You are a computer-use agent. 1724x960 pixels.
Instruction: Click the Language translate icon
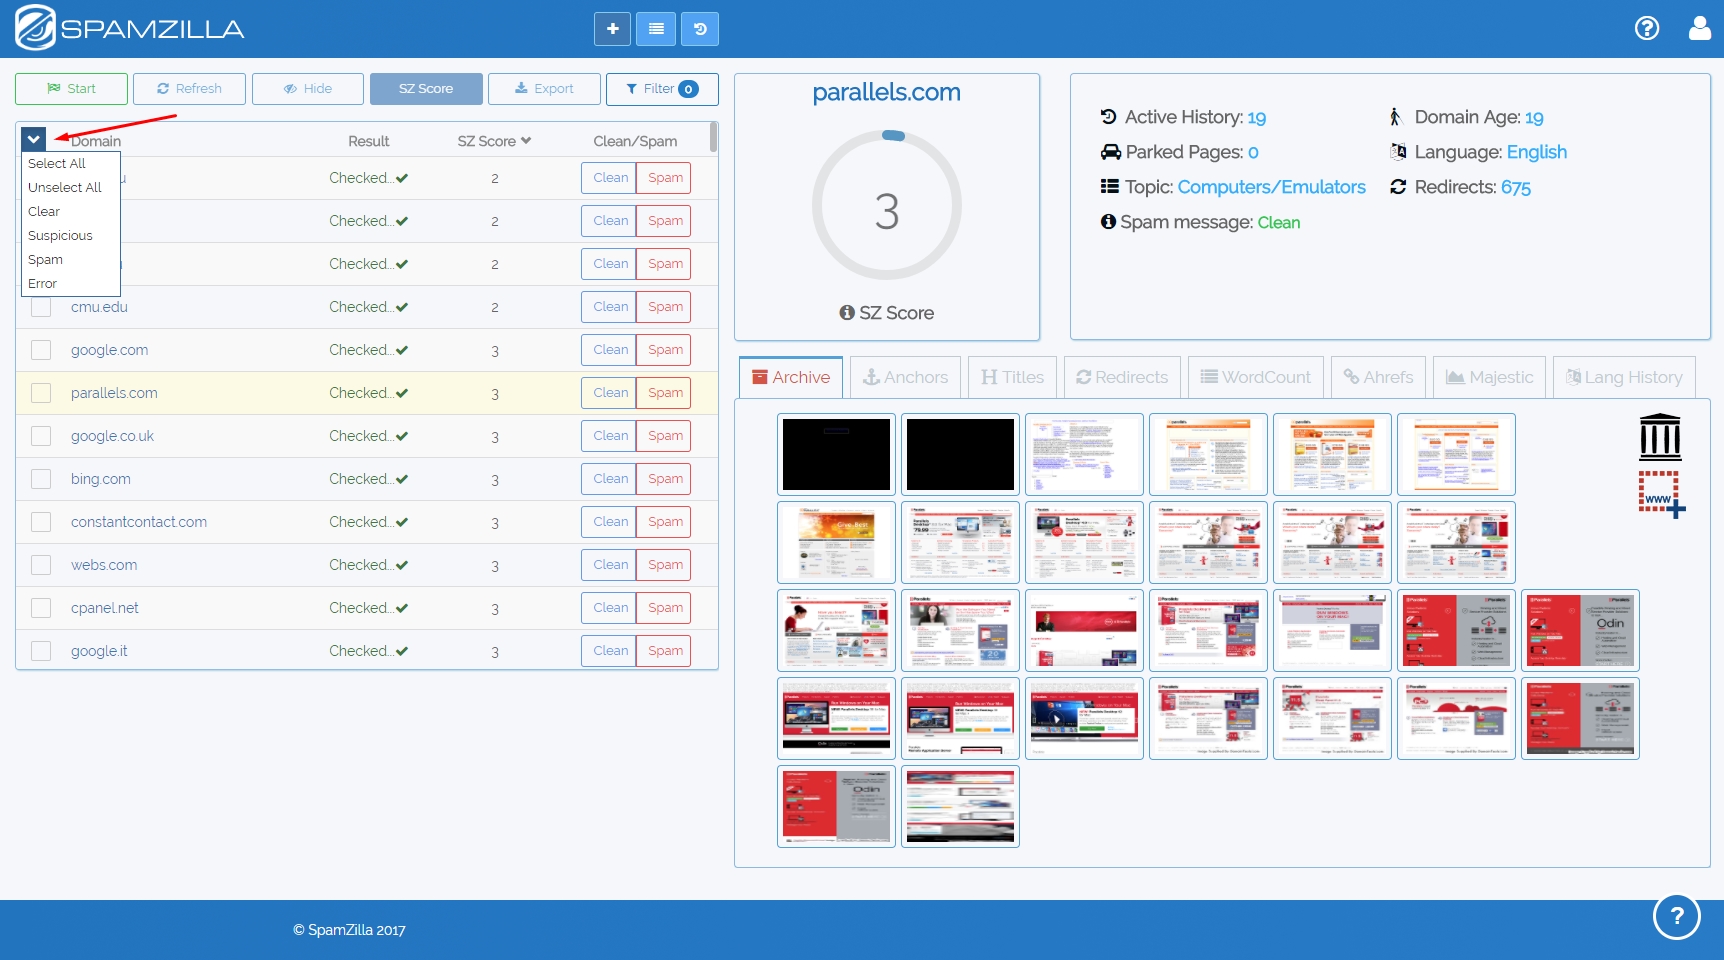click(x=1398, y=152)
